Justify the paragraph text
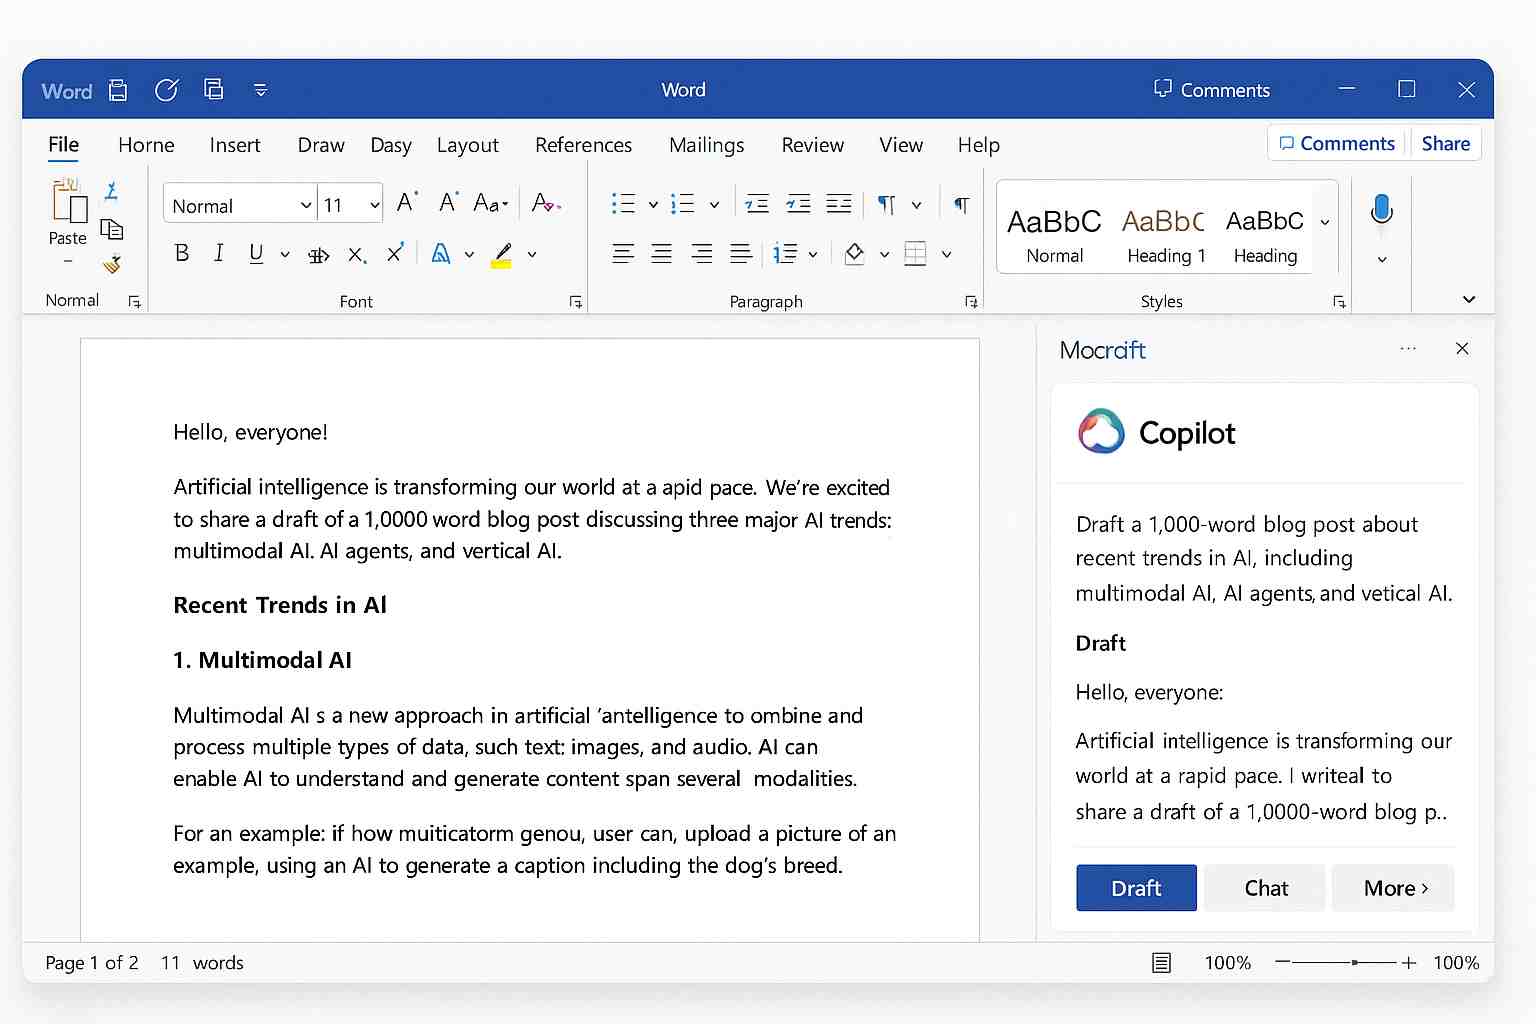Viewport: 1536px width, 1024px height. 741,253
